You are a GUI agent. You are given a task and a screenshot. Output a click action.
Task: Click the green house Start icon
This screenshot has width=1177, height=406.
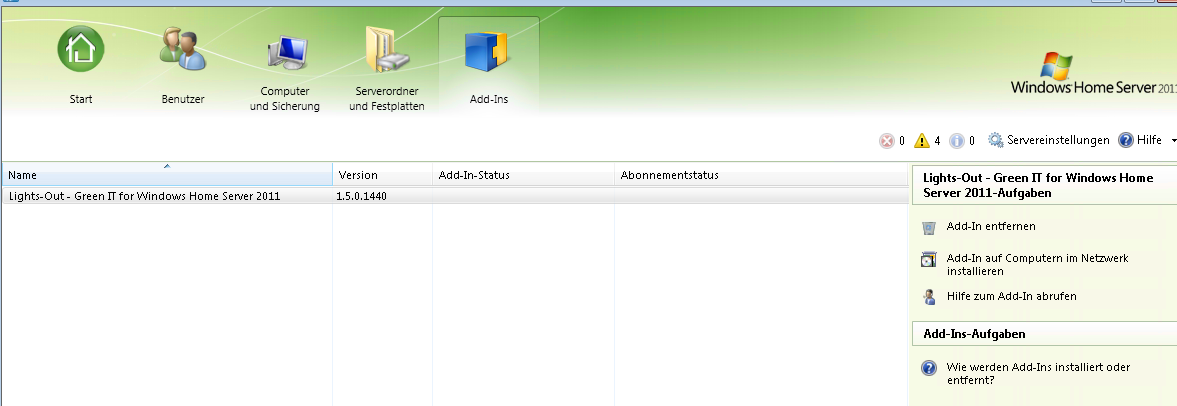point(80,49)
